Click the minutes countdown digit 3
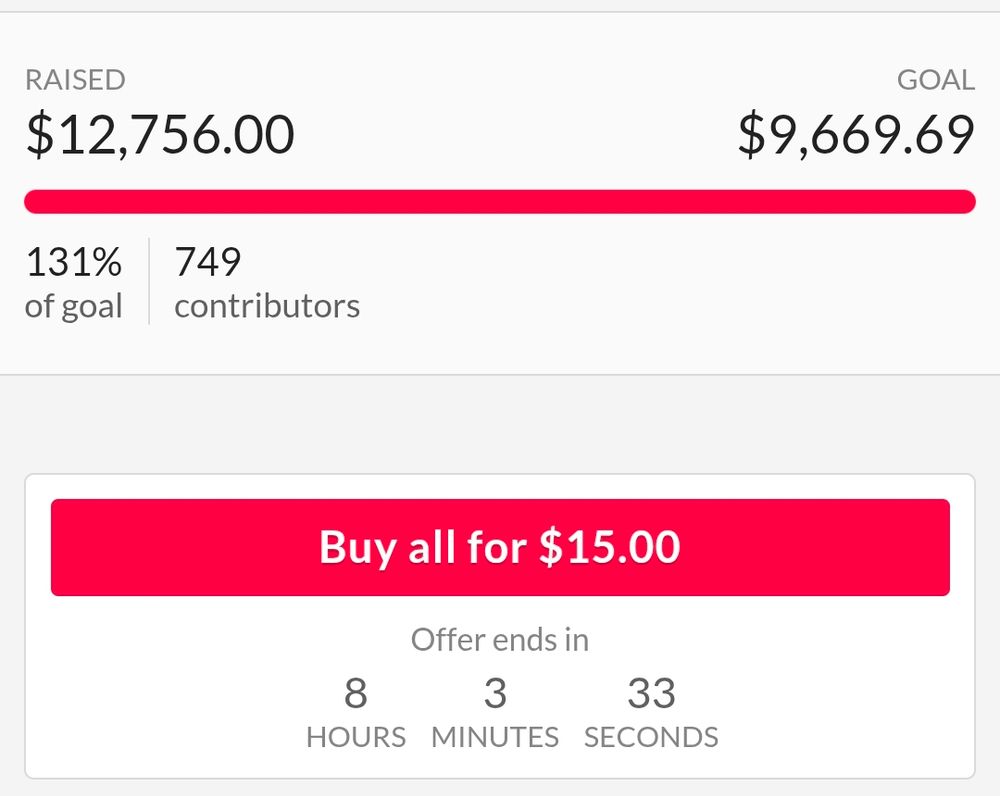Viewport: 1000px width, 796px height. point(494,693)
